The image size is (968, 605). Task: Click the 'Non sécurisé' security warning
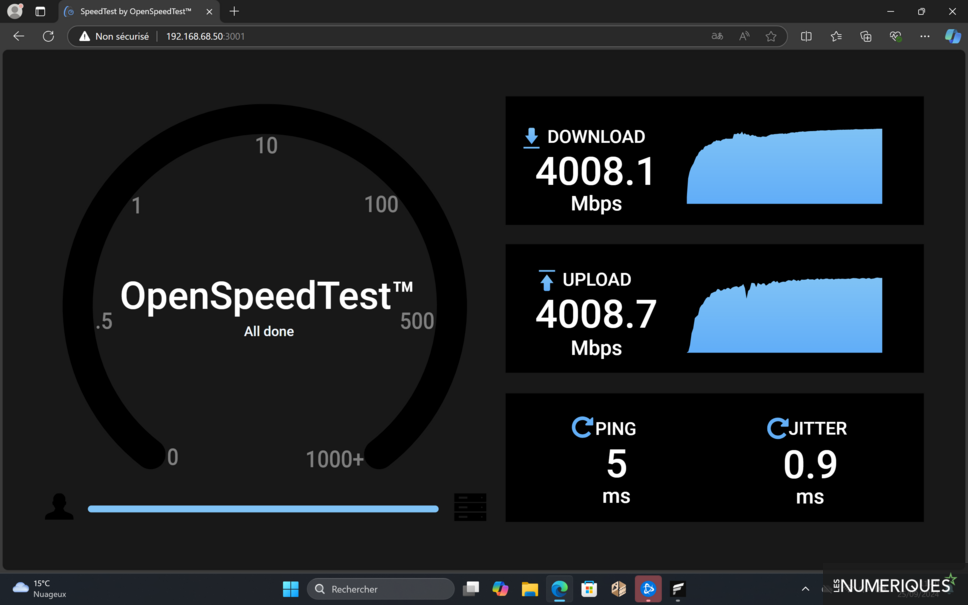click(113, 36)
